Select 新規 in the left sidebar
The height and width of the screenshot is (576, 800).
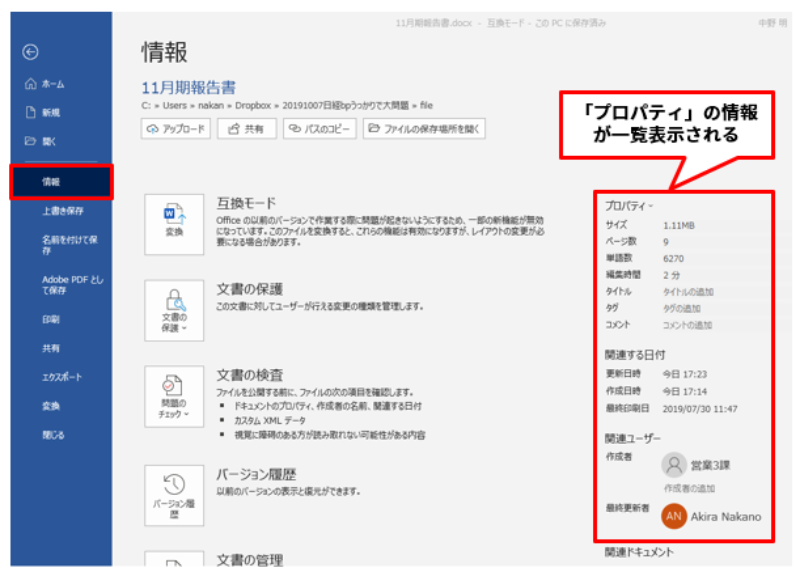[x=50, y=113]
